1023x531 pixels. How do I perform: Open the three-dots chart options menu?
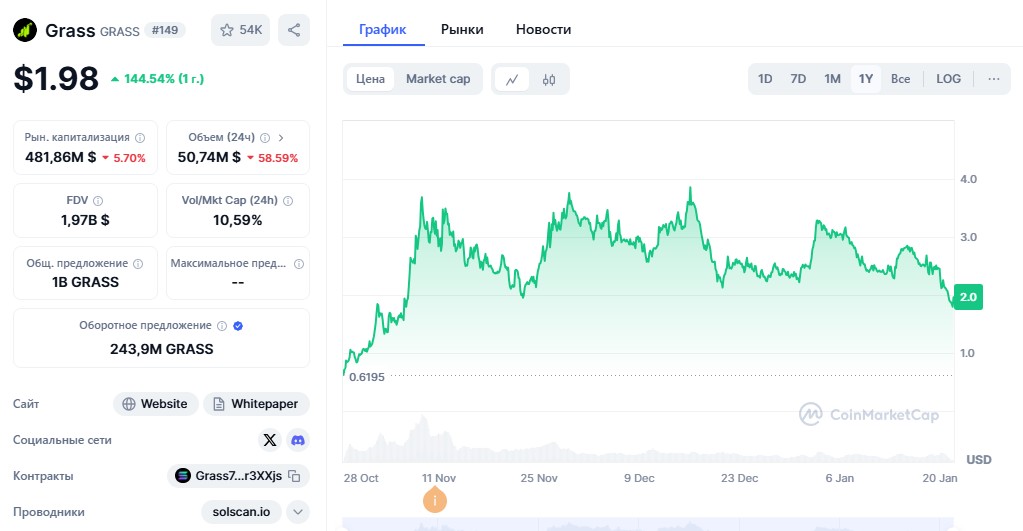pyautogui.click(x=993, y=79)
